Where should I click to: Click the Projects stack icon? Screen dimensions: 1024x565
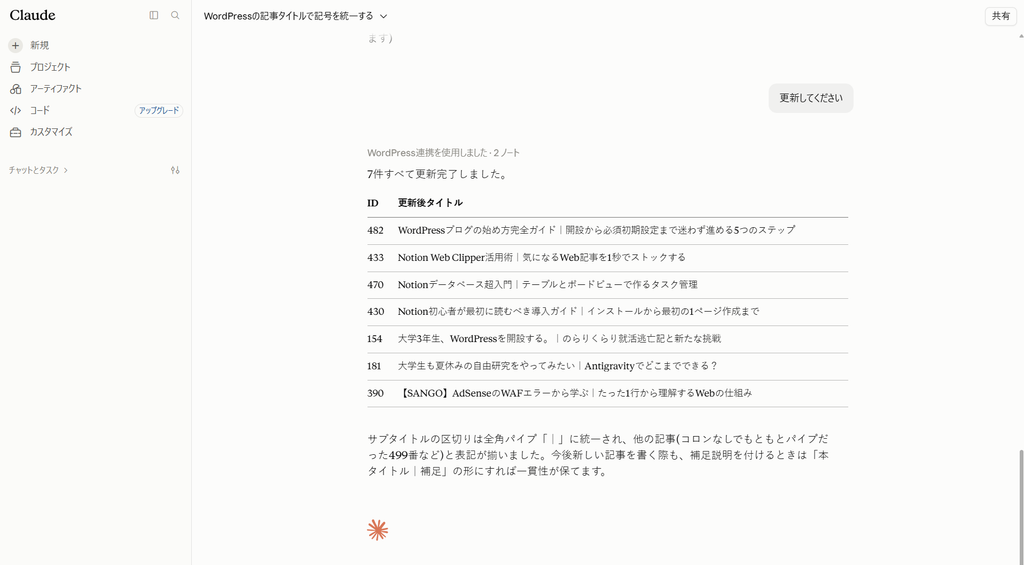[x=16, y=67]
